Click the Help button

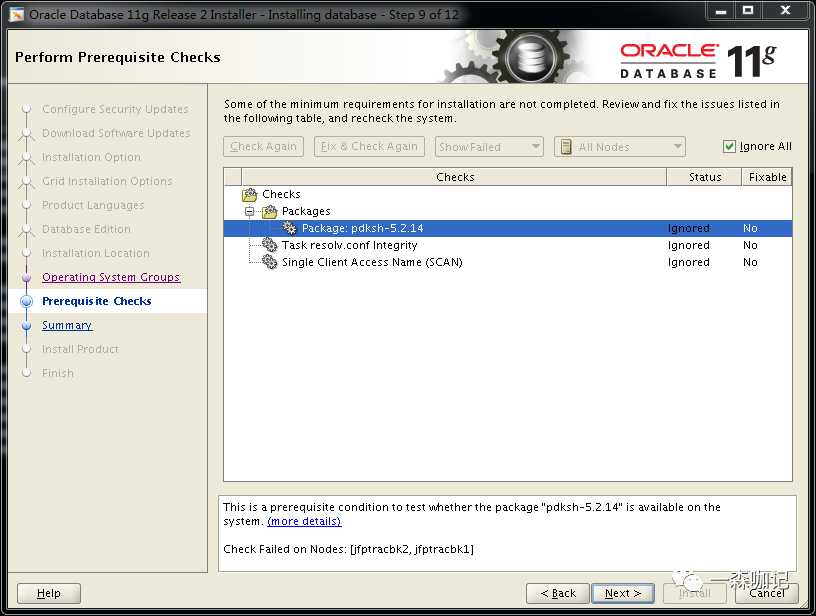pyautogui.click(x=49, y=593)
